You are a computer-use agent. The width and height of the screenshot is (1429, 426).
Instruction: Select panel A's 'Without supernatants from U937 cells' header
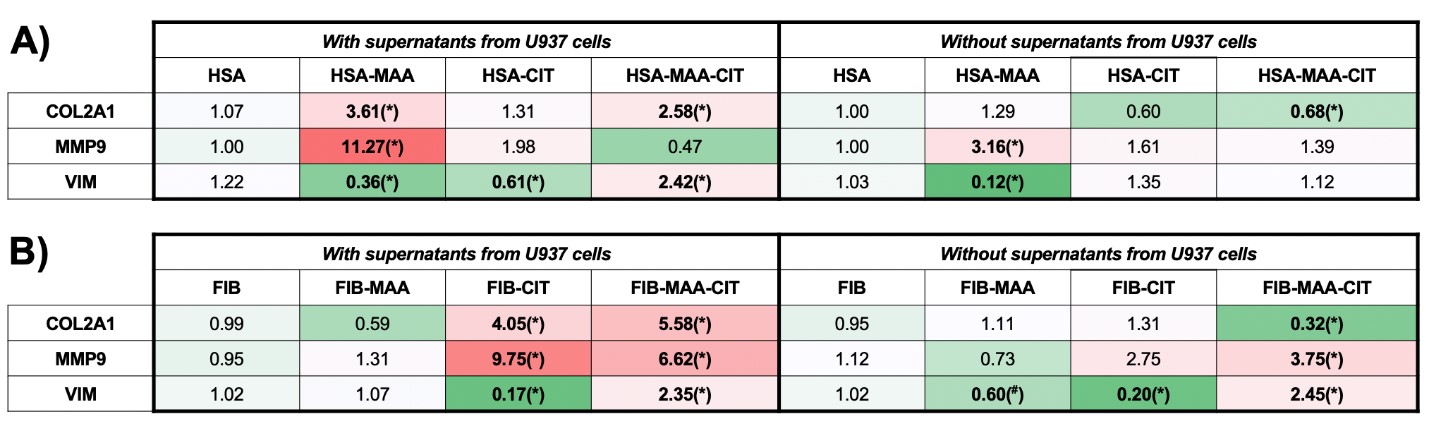click(x=1097, y=41)
